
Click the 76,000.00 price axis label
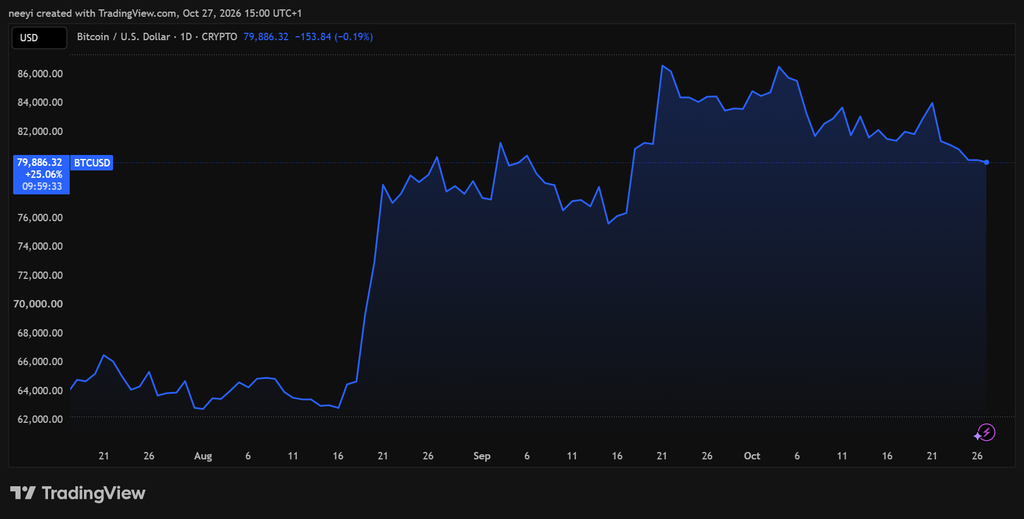pos(40,217)
